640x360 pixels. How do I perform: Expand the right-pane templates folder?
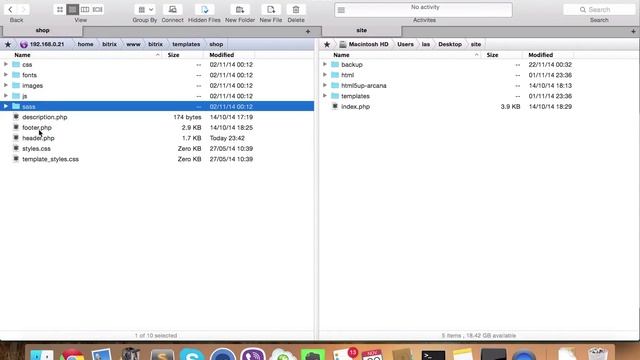coord(325,96)
